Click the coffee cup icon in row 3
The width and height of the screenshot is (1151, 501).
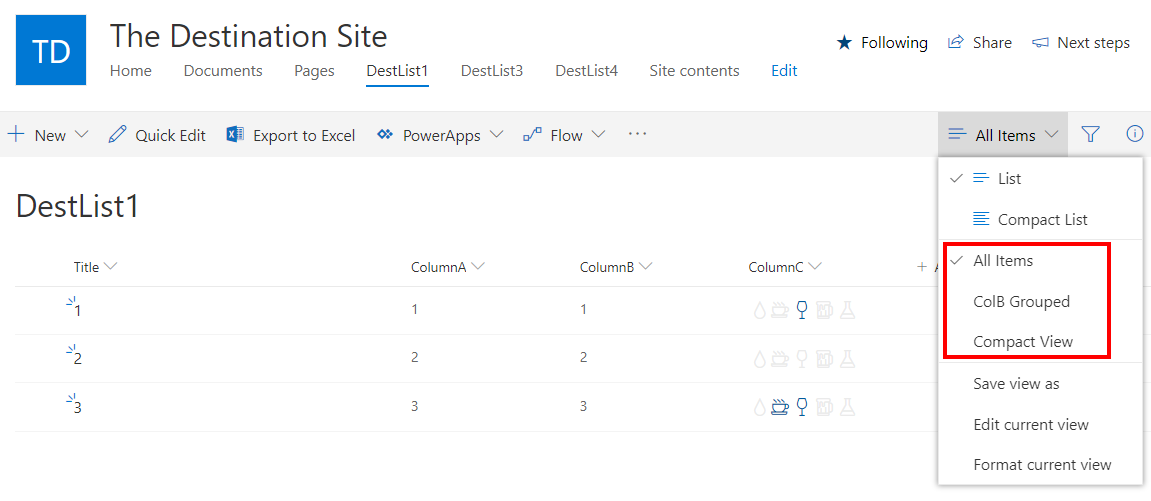[780, 406]
